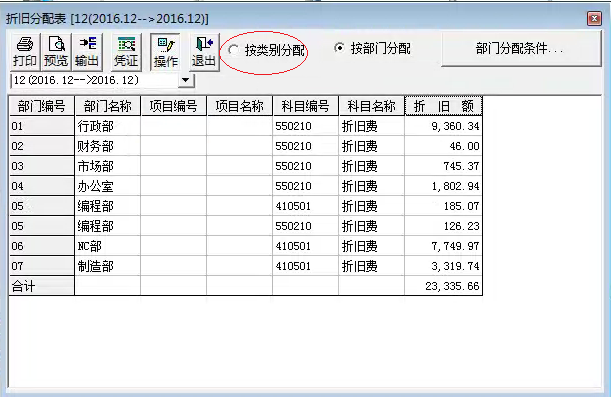
Task: Click the period field showing 12 (2016.12-->2016.12)
Action: point(94,80)
